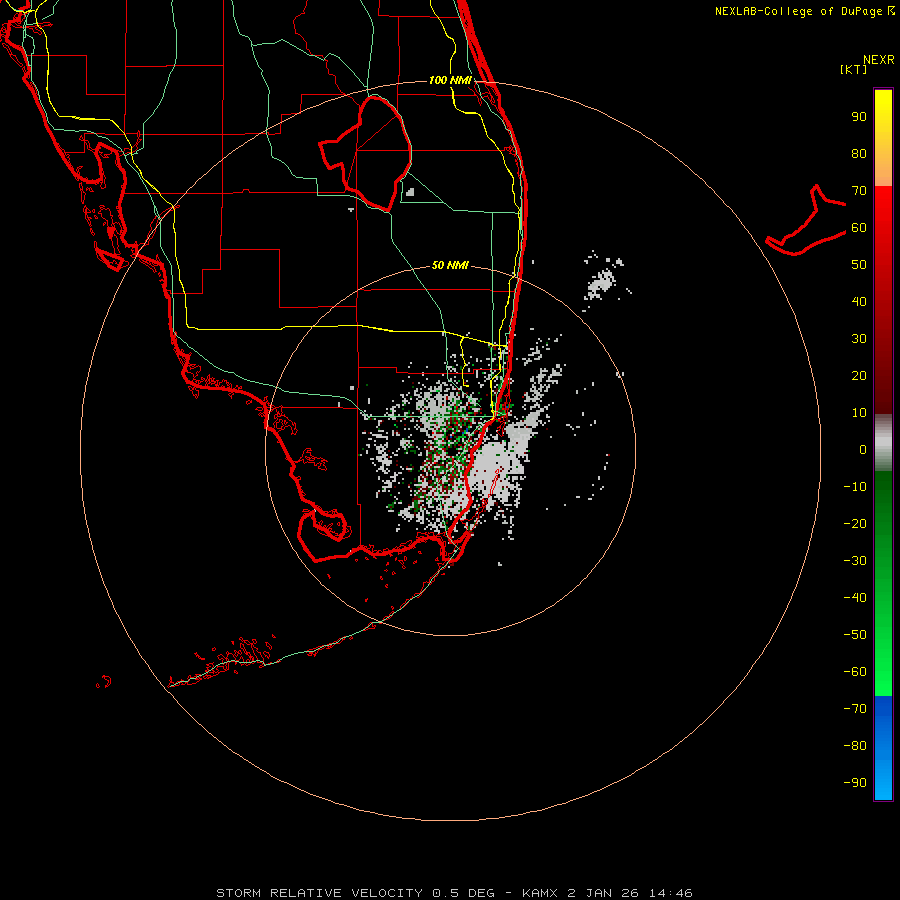
Task: Click the -80 value on the velocity scale
Action: (x=855, y=746)
